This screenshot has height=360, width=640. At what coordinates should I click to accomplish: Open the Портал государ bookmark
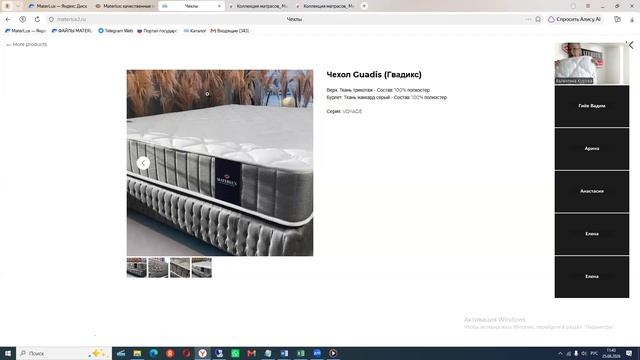pyautogui.click(x=157, y=31)
